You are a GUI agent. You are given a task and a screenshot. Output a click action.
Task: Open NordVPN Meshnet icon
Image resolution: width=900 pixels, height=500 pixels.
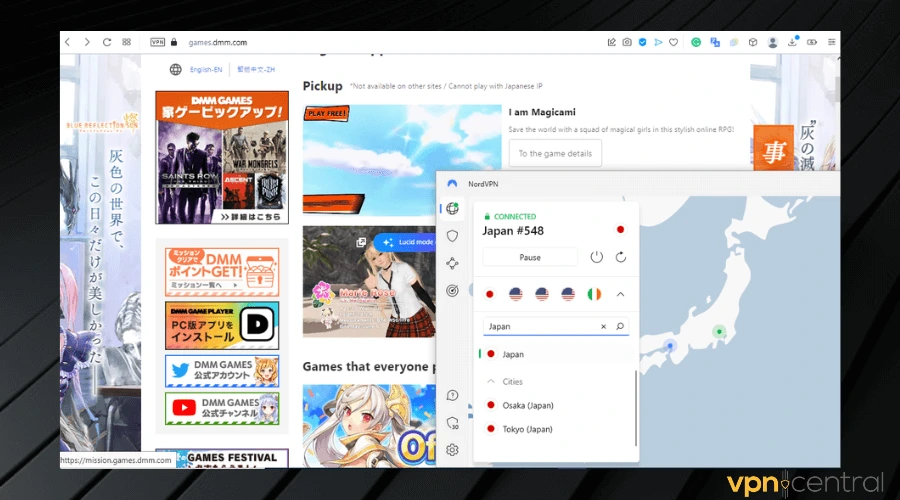click(x=452, y=263)
